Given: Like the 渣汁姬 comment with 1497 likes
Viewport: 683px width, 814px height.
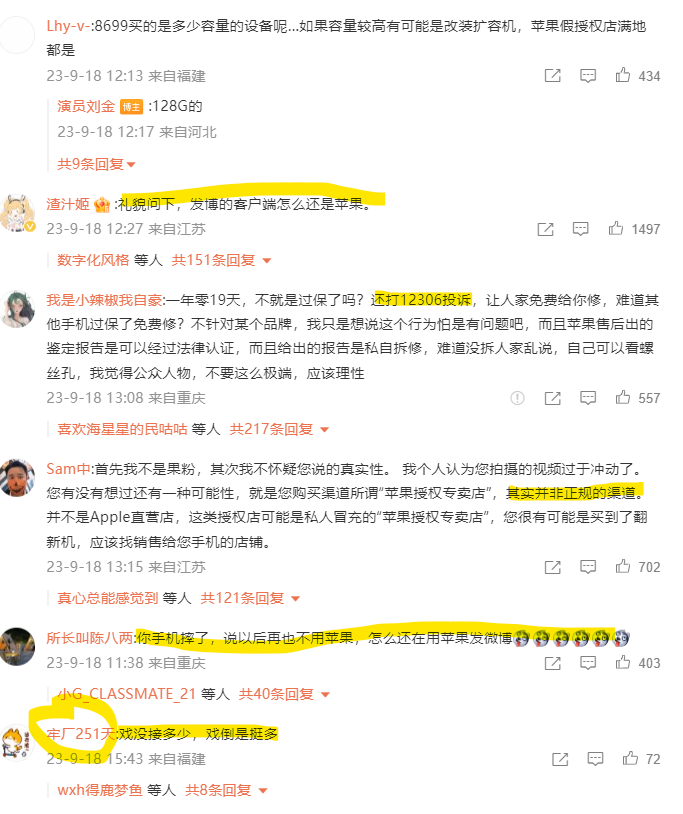Looking at the screenshot, I should 616,228.
